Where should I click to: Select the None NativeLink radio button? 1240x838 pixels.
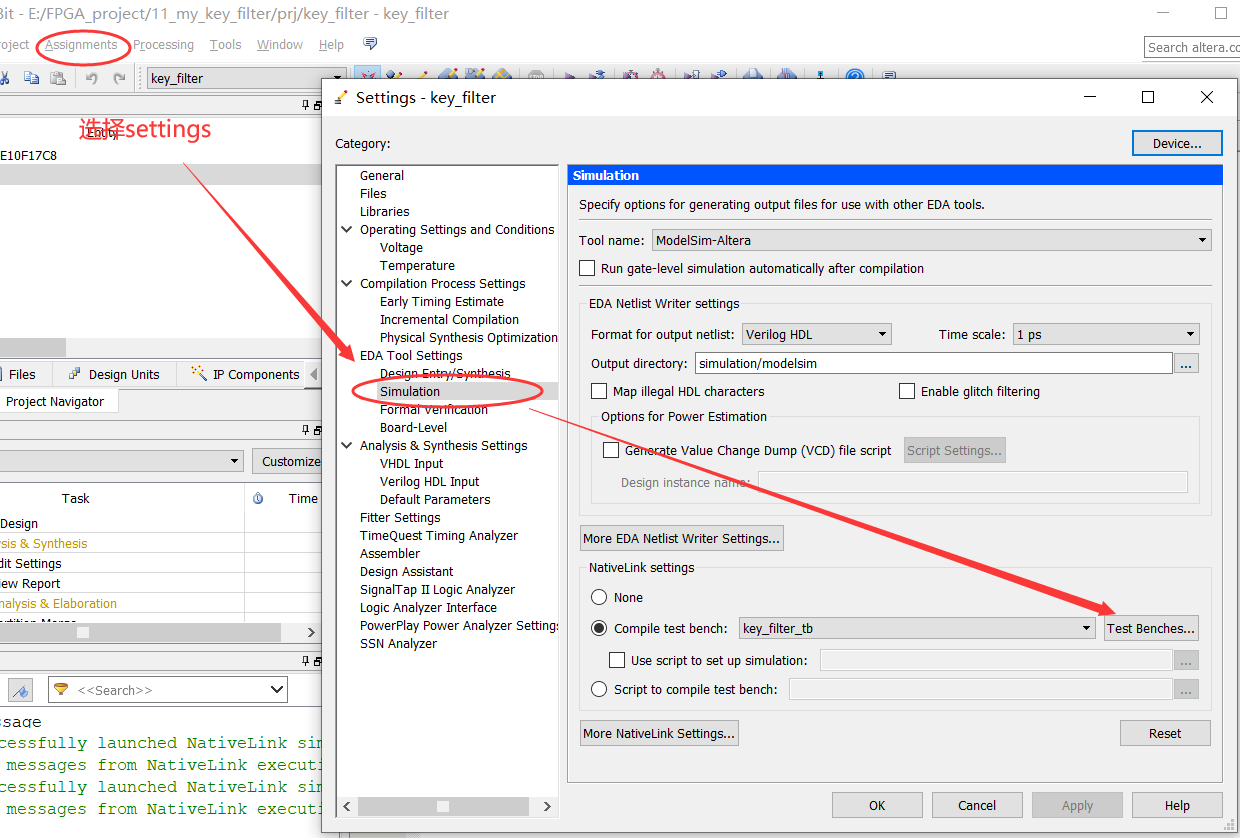pos(599,597)
